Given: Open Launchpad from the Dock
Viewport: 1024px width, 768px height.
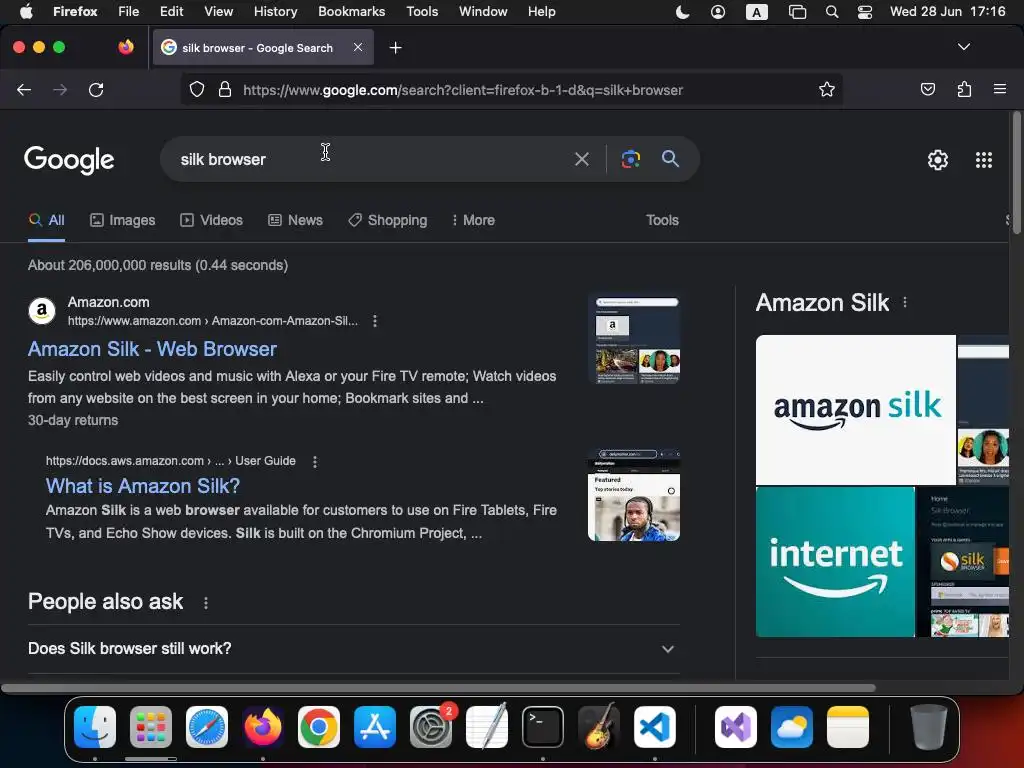Looking at the screenshot, I should coord(151,727).
